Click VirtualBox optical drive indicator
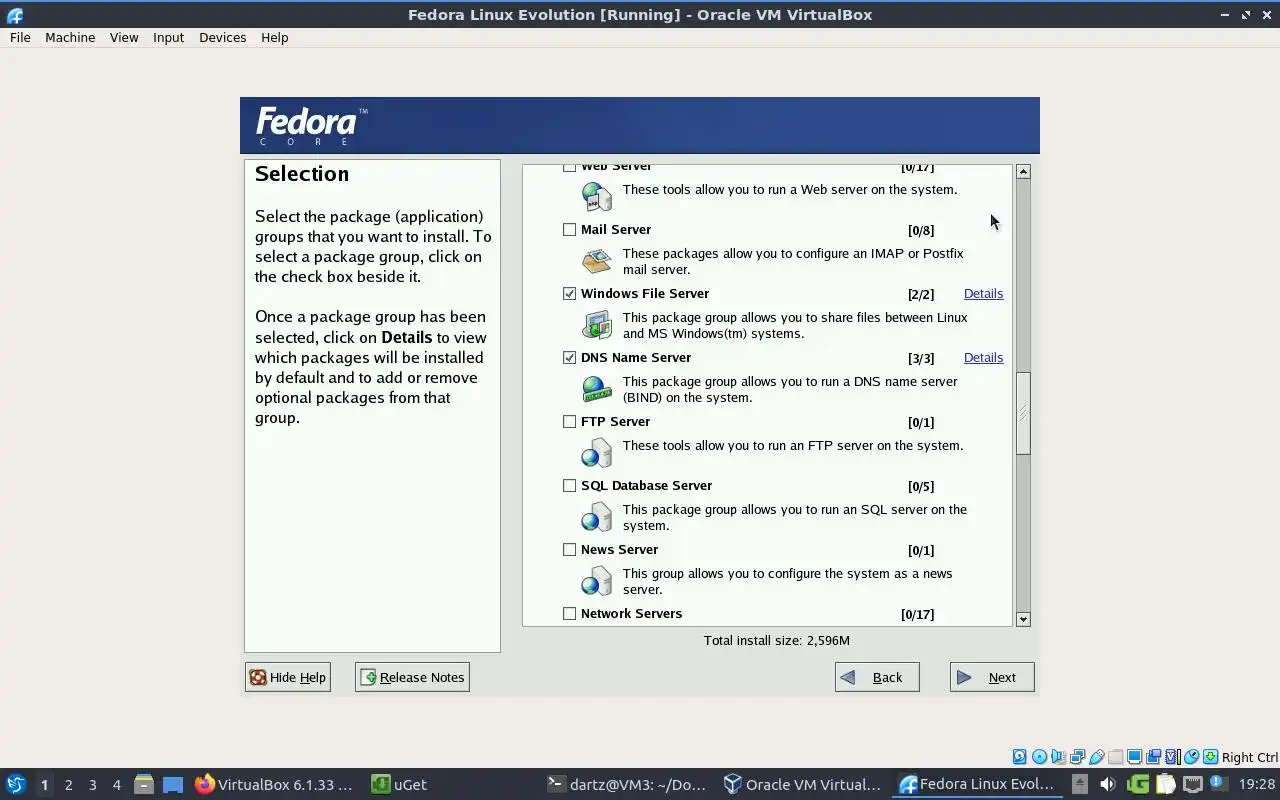1280x800 pixels. (x=1039, y=757)
